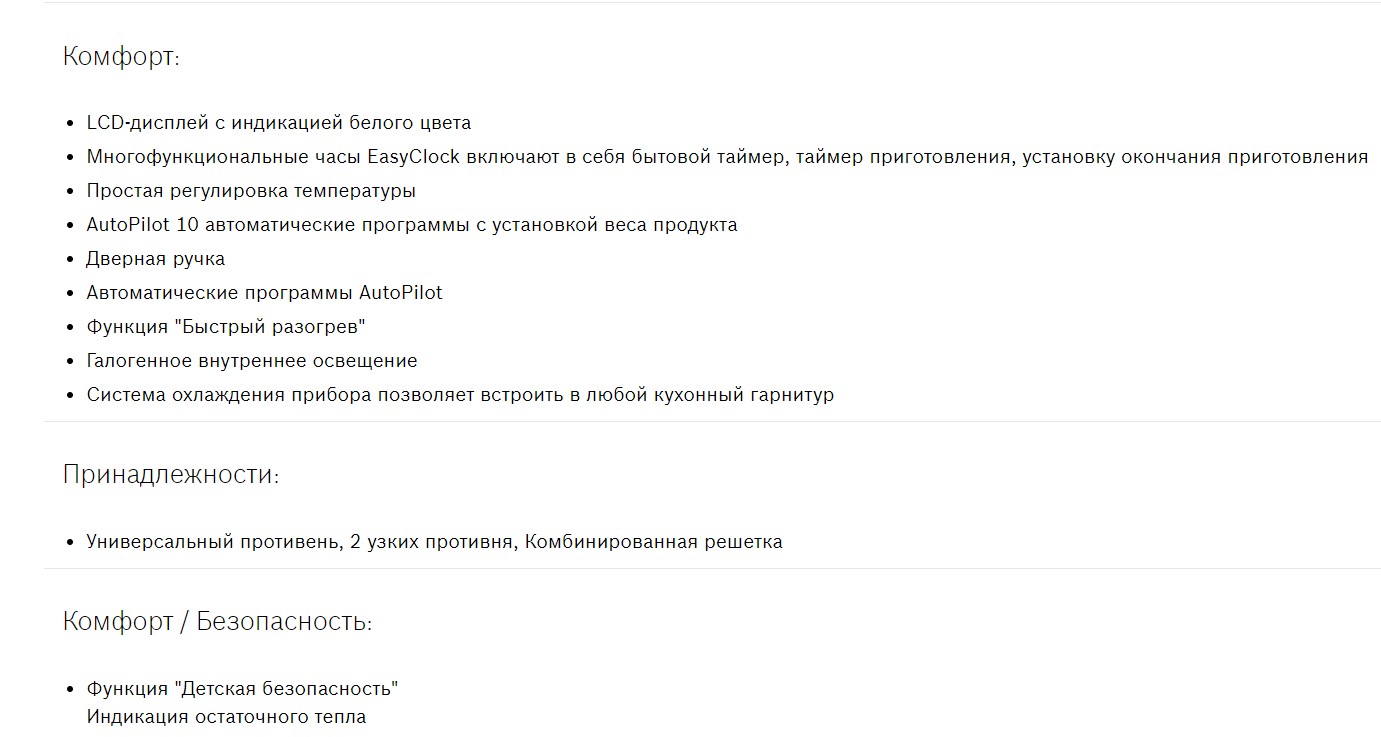This screenshot has height=737, width=1381.
Task: Click the Функция "Быстрый разогрев" item
Action: [226, 327]
